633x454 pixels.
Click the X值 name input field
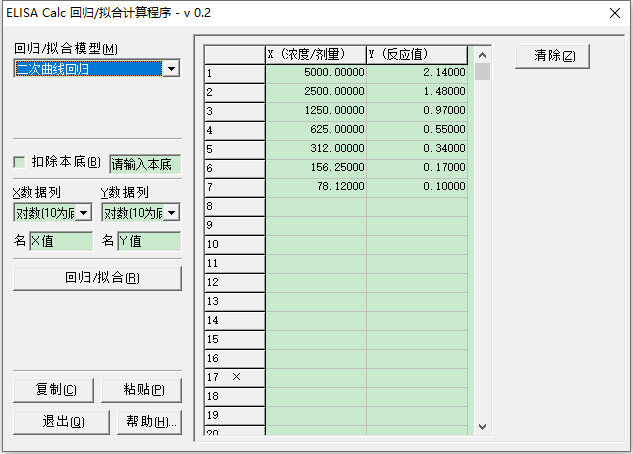coord(61,241)
